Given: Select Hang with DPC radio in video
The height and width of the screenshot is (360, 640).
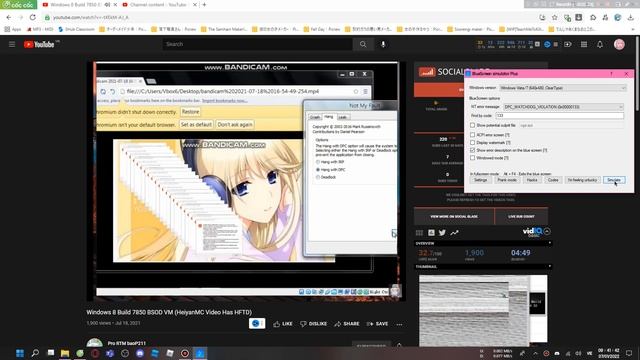Looking at the screenshot, I should 318,169.
